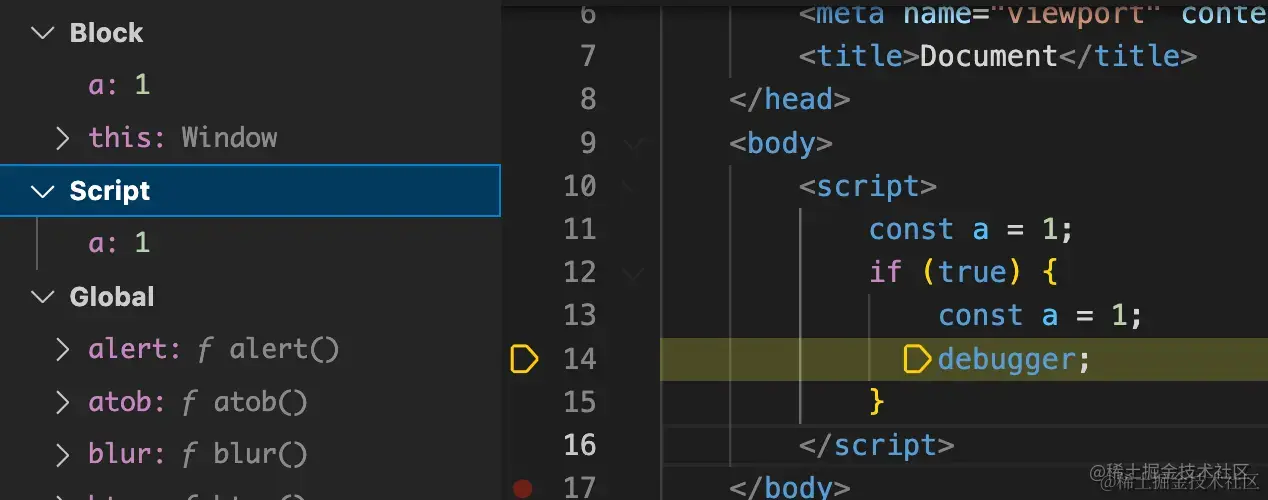
Task: Click the closing brace on line 15
Action: pyautogui.click(x=877, y=402)
